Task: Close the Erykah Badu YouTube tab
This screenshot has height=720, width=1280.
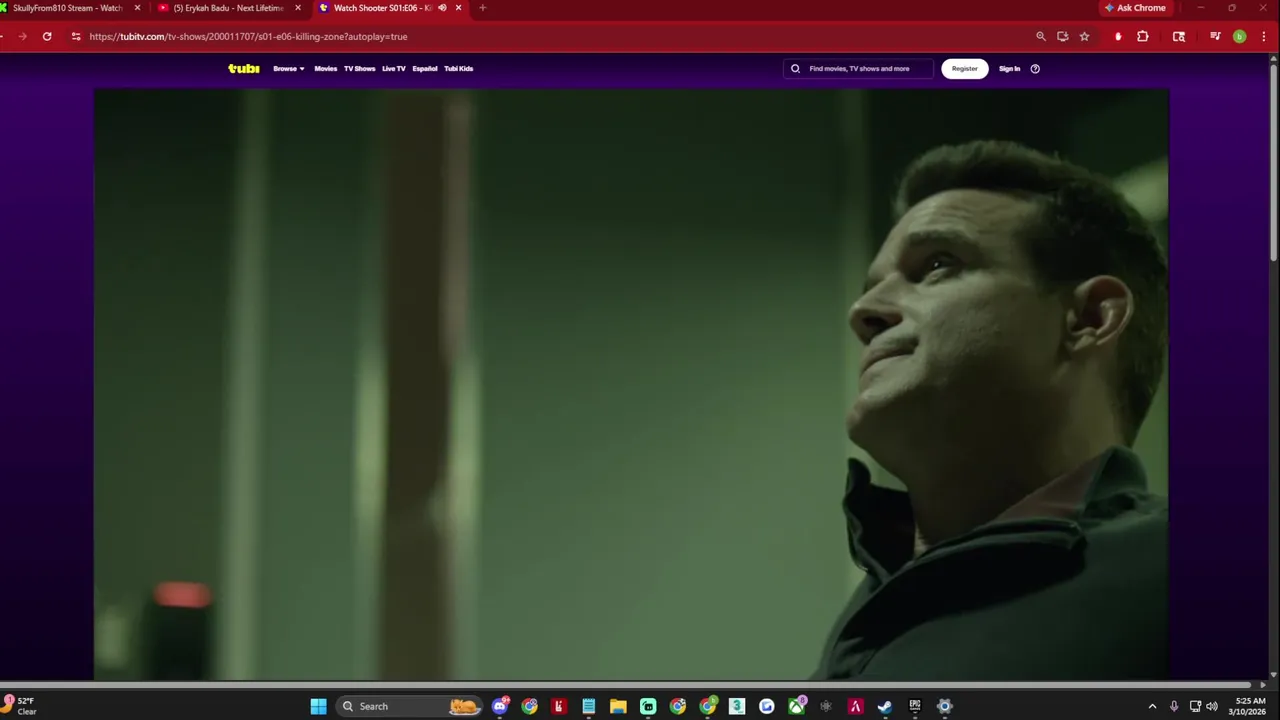Action: [297, 8]
